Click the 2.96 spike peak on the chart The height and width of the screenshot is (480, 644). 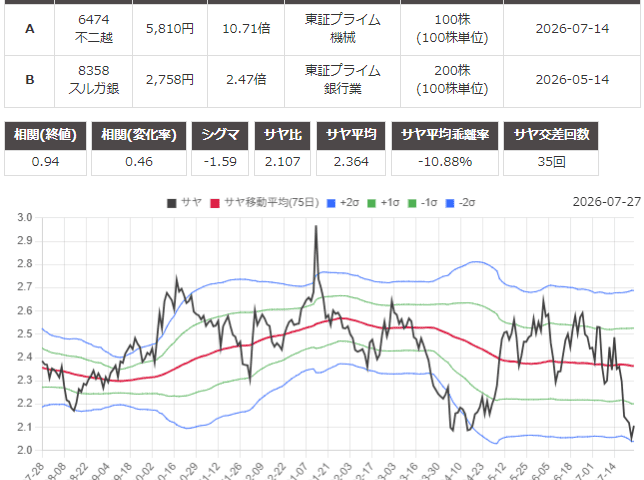pos(316,226)
